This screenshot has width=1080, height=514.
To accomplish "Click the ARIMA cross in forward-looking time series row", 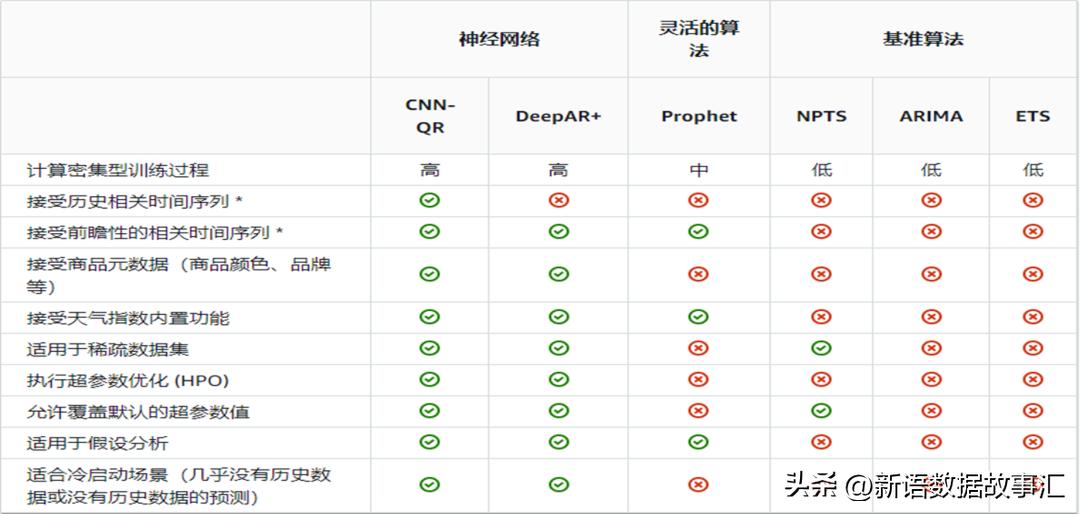I will click(x=931, y=232).
